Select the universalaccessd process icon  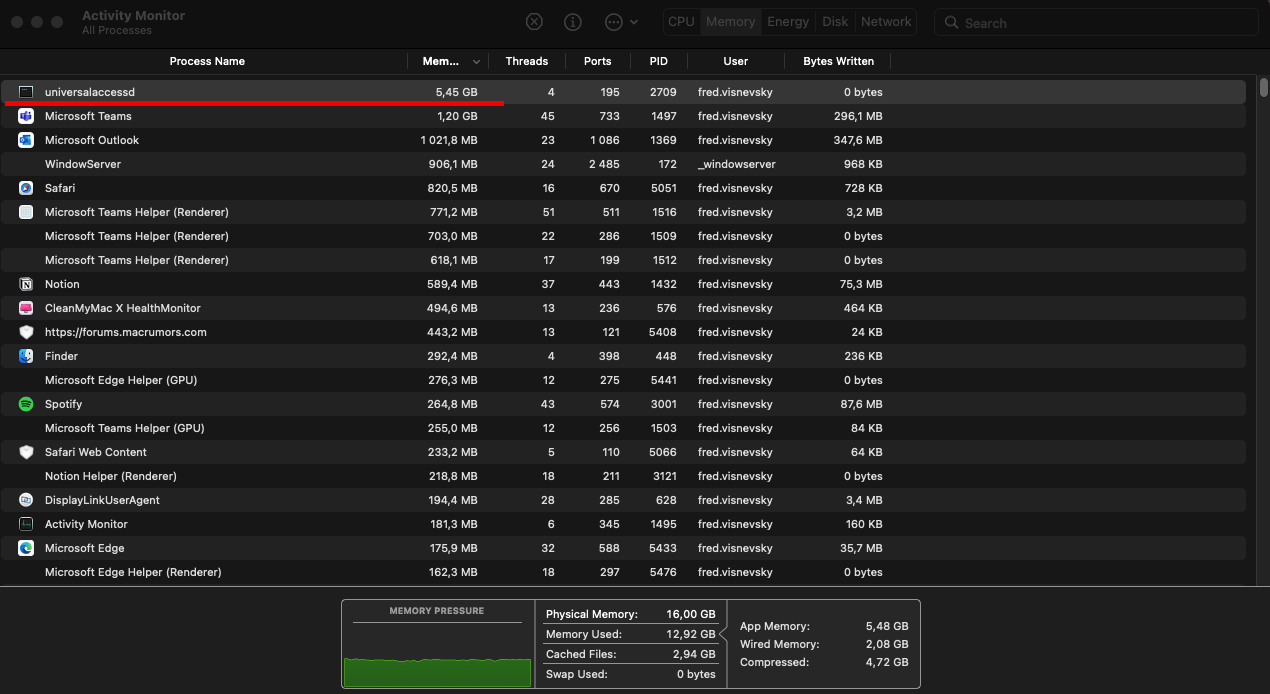[26, 92]
